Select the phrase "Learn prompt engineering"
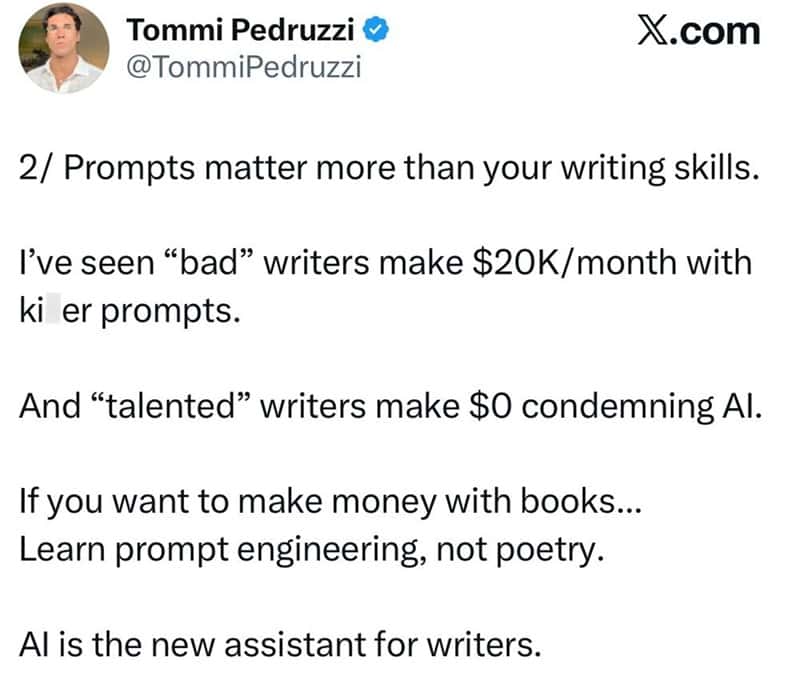Viewport: 800px width, 685px height. [218, 551]
